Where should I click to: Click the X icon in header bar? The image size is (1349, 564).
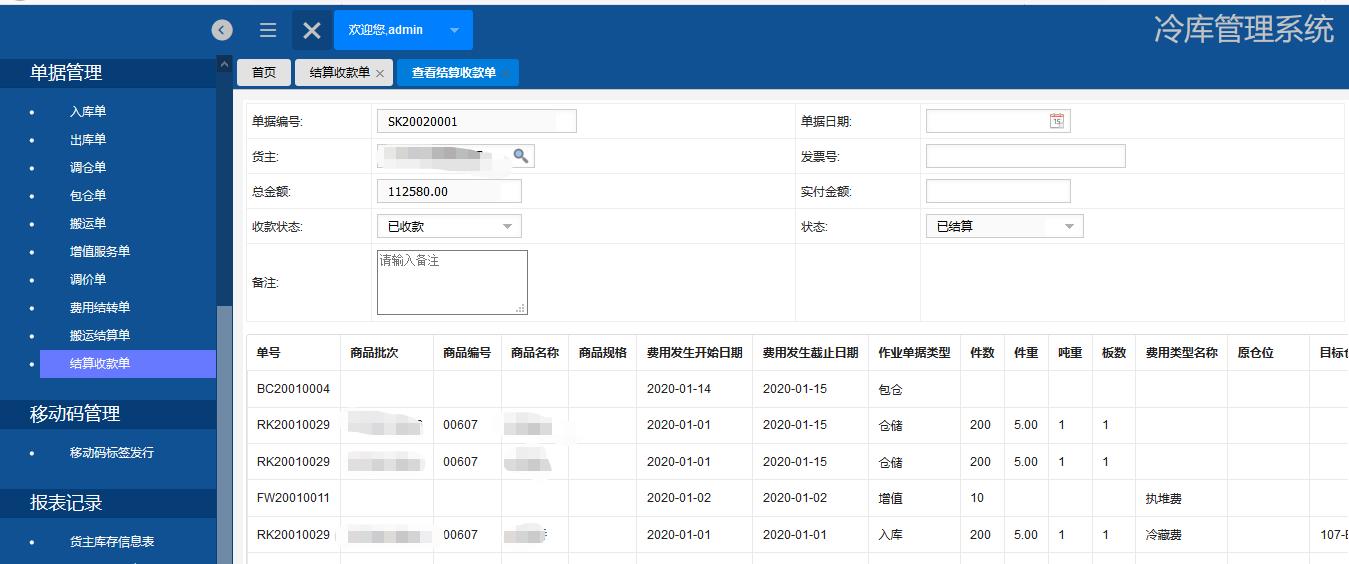pyautogui.click(x=312, y=31)
